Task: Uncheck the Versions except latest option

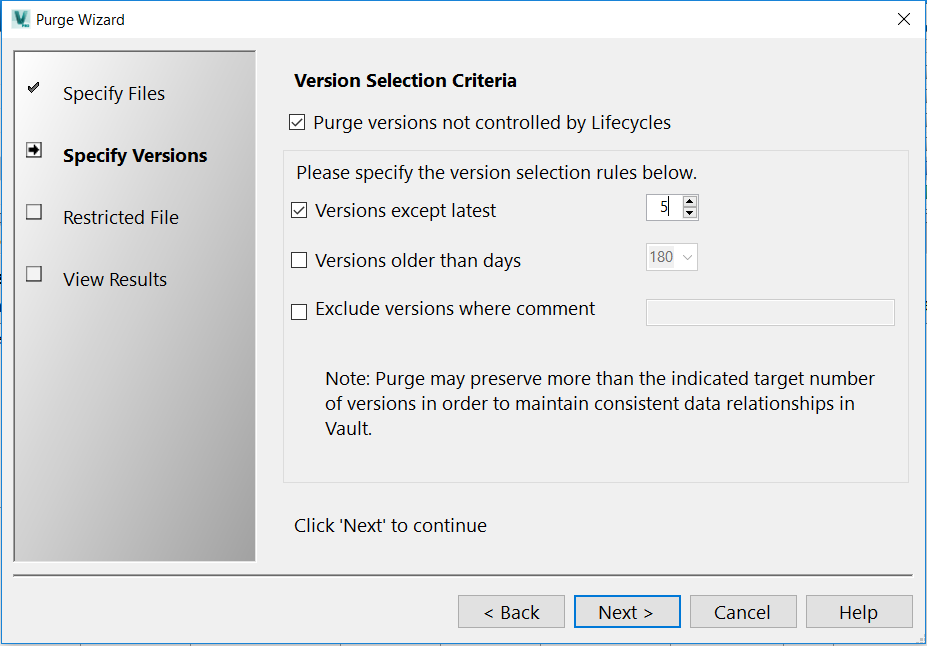Action: click(298, 207)
